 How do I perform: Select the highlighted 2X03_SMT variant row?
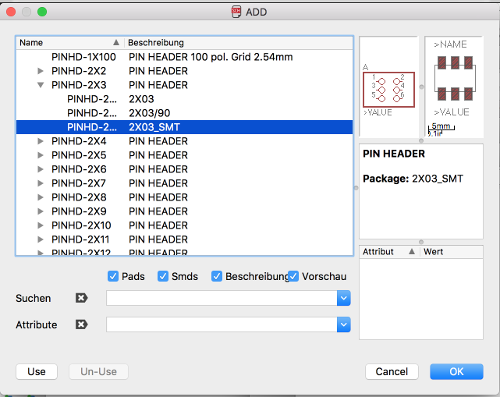click(184, 127)
